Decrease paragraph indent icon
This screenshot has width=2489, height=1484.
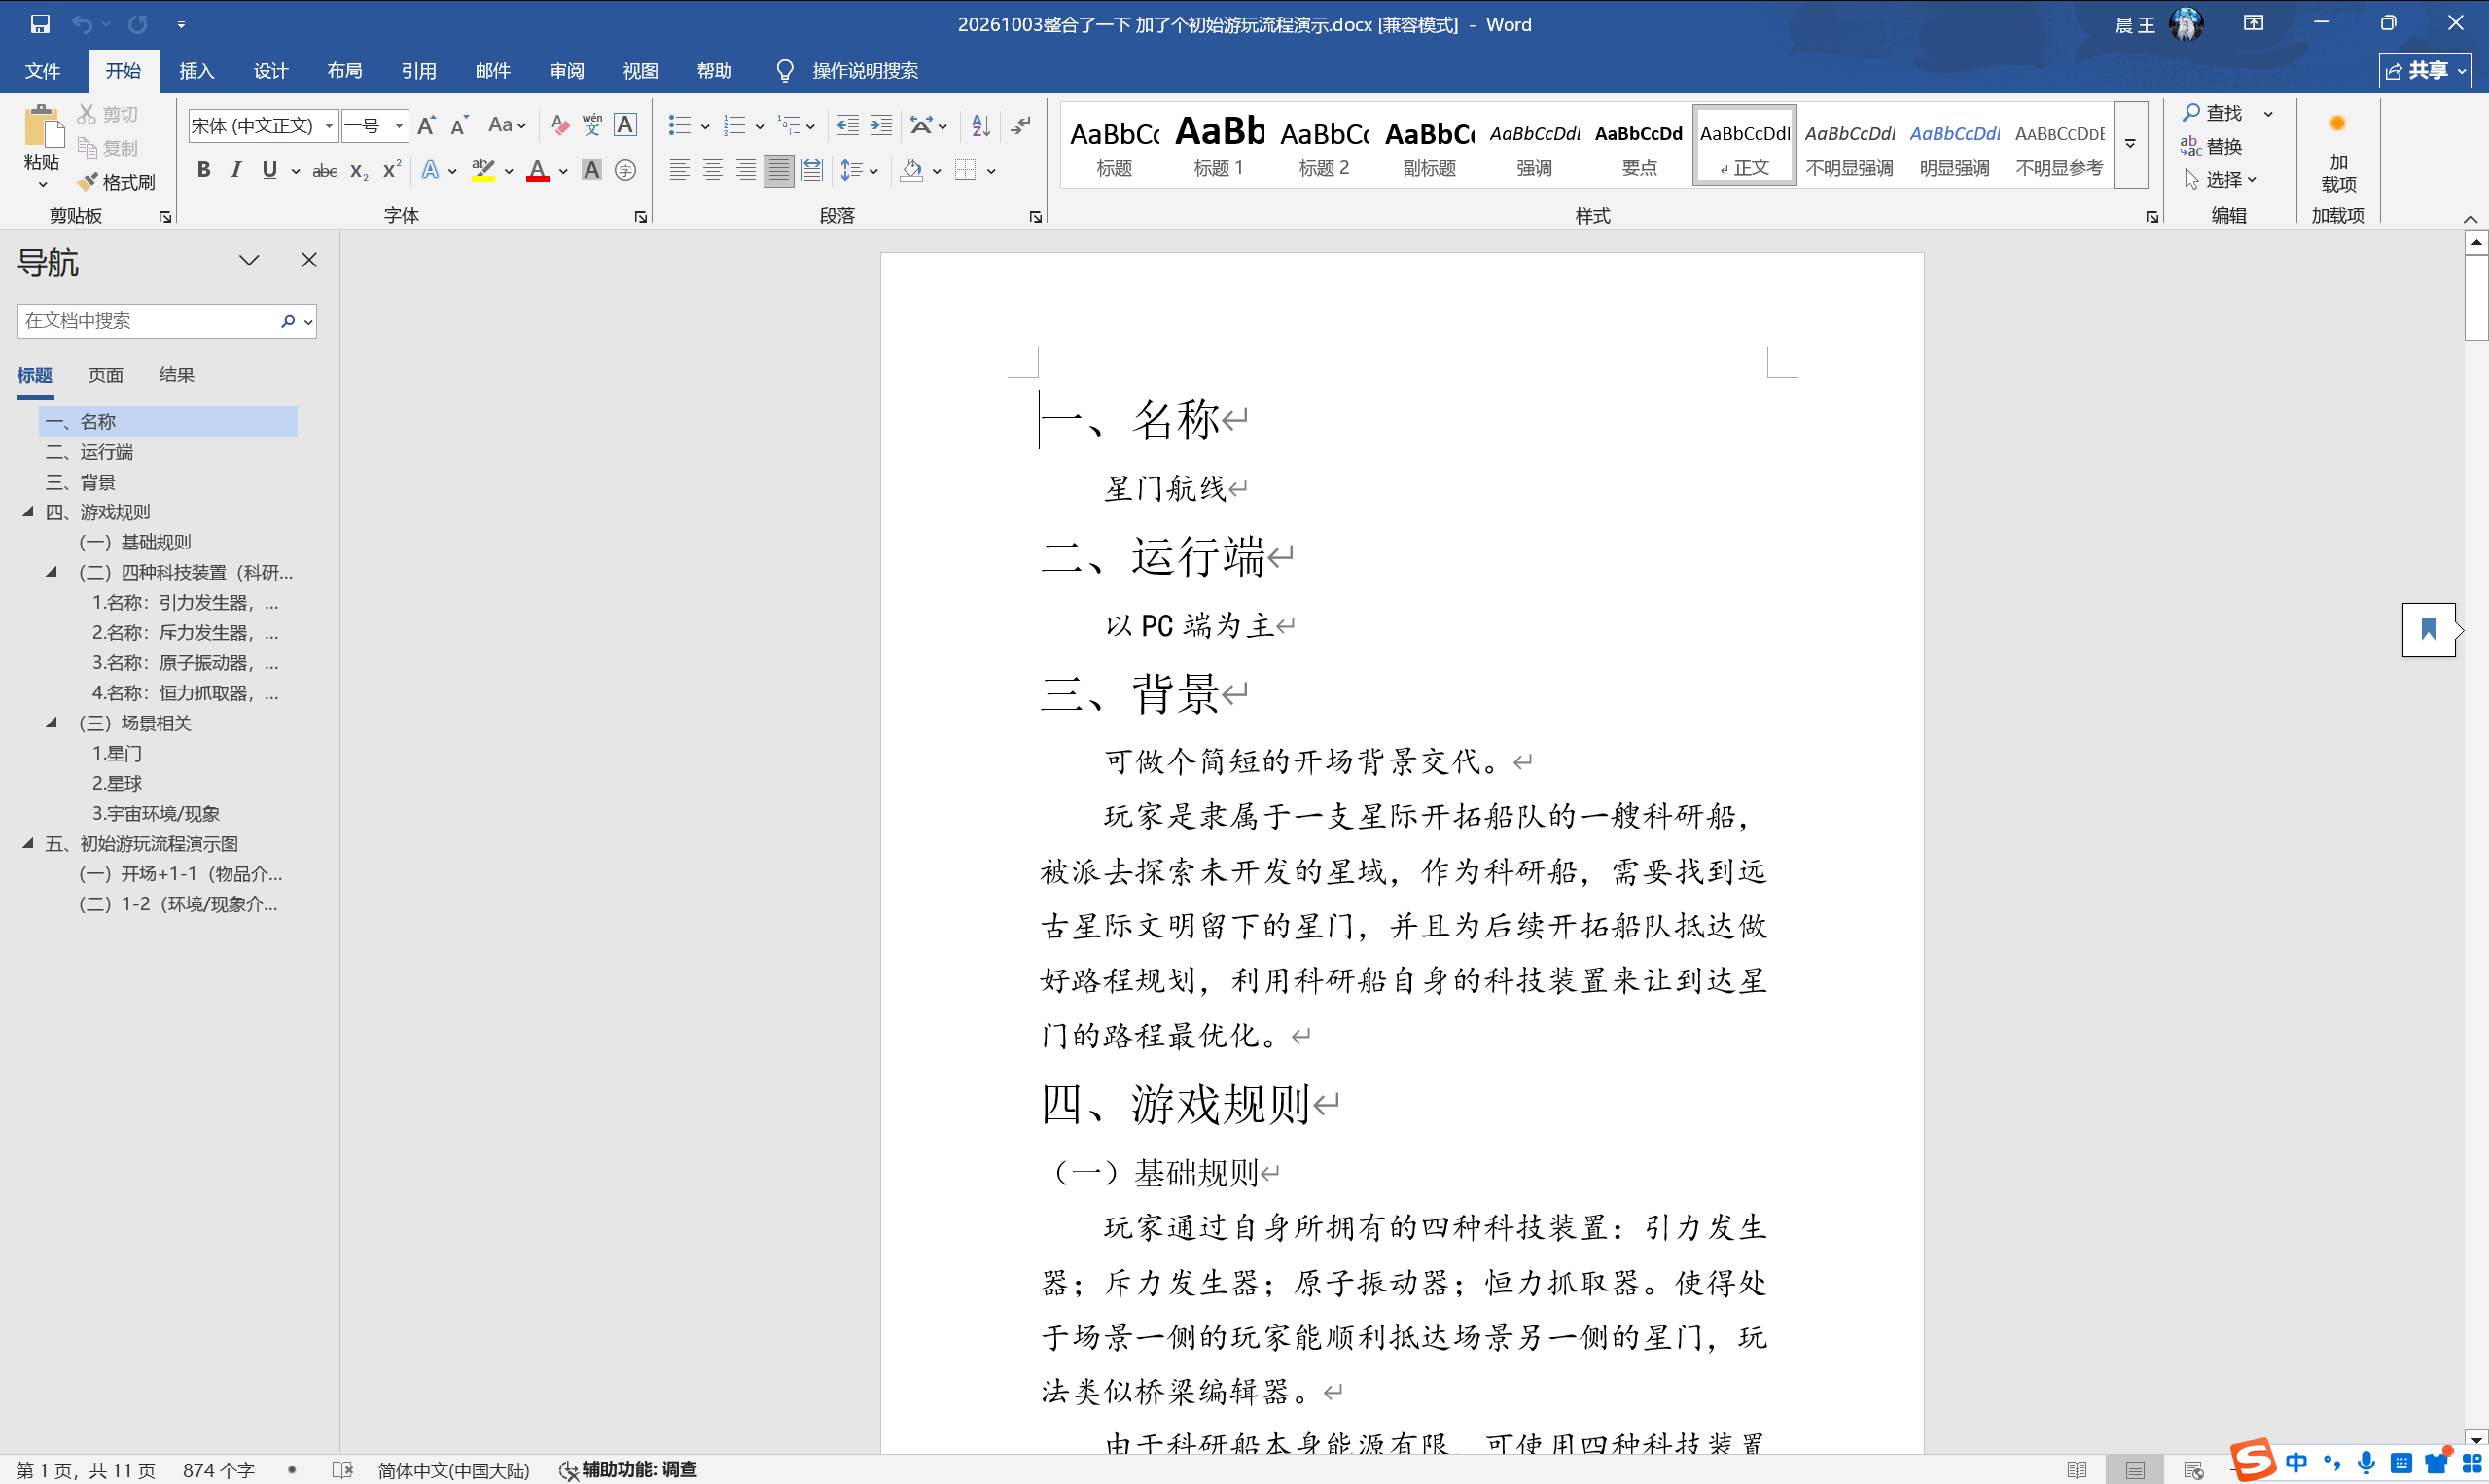(848, 126)
